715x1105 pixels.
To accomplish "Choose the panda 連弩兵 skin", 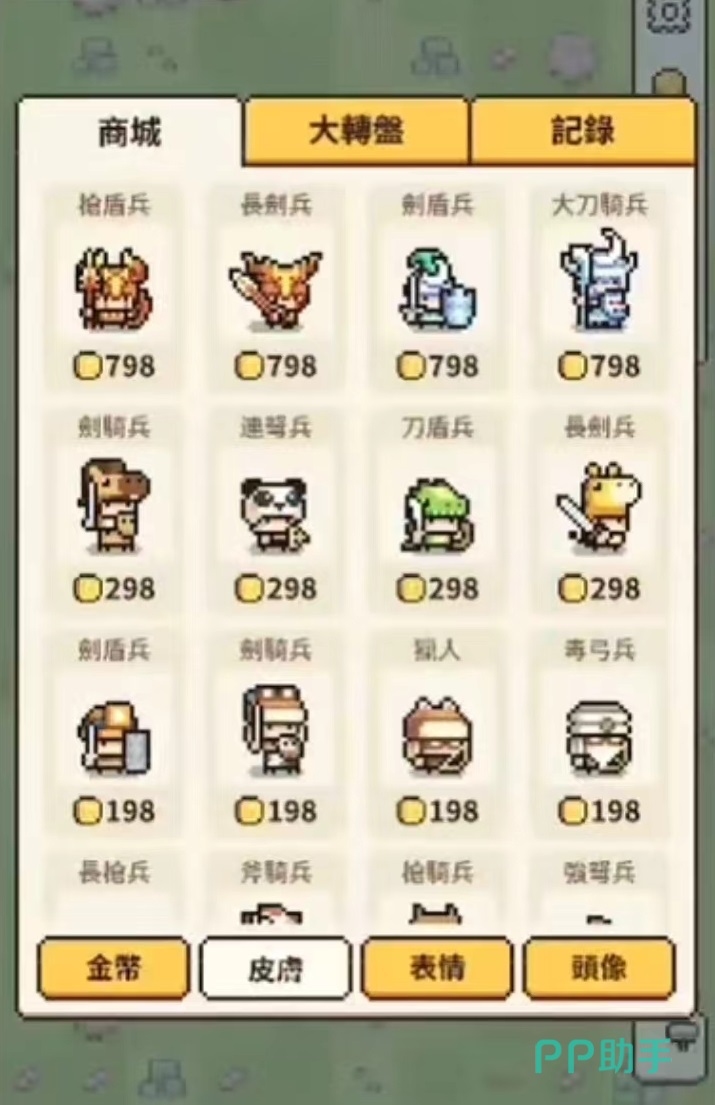I will pyautogui.click(x=275, y=510).
